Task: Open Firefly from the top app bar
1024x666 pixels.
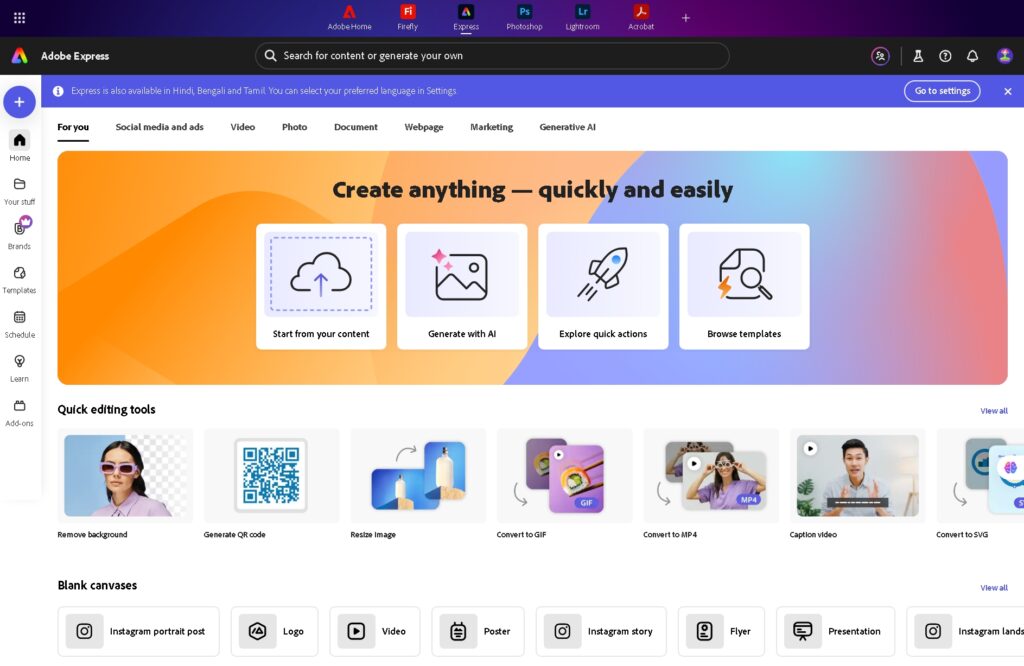Action: [x=407, y=16]
